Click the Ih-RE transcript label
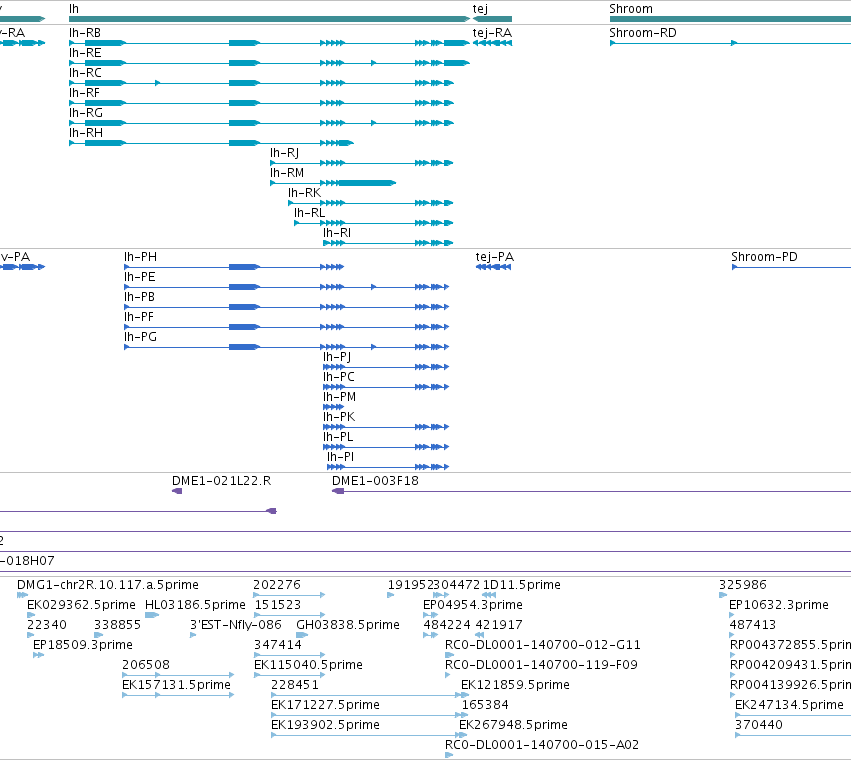851x760 pixels. point(85,53)
